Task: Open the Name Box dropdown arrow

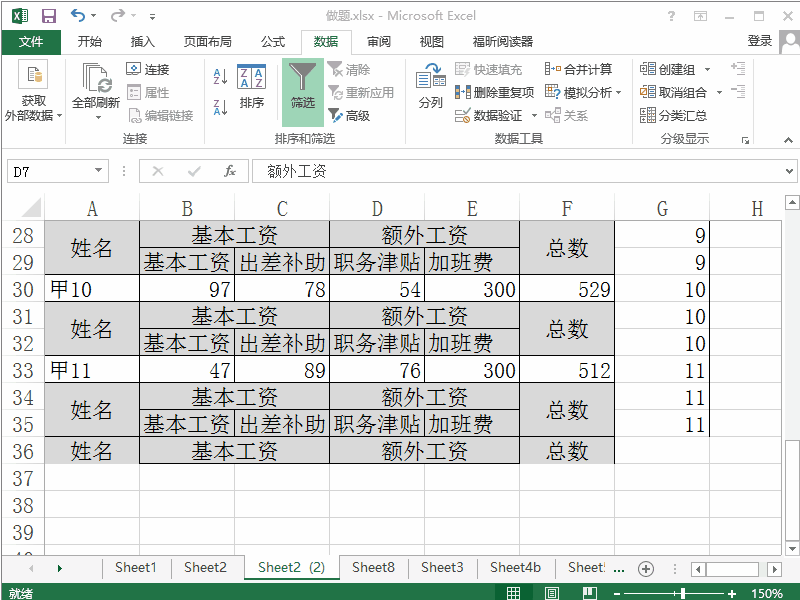Action: 97,171
